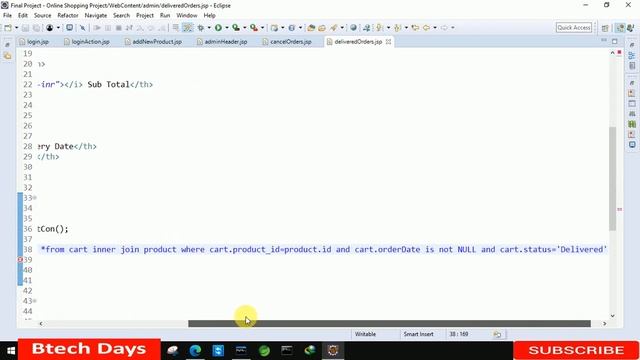Click 'Smart Insert' in the status bar
Image resolution: width=640 pixels, height=360 pixels.
418,334
